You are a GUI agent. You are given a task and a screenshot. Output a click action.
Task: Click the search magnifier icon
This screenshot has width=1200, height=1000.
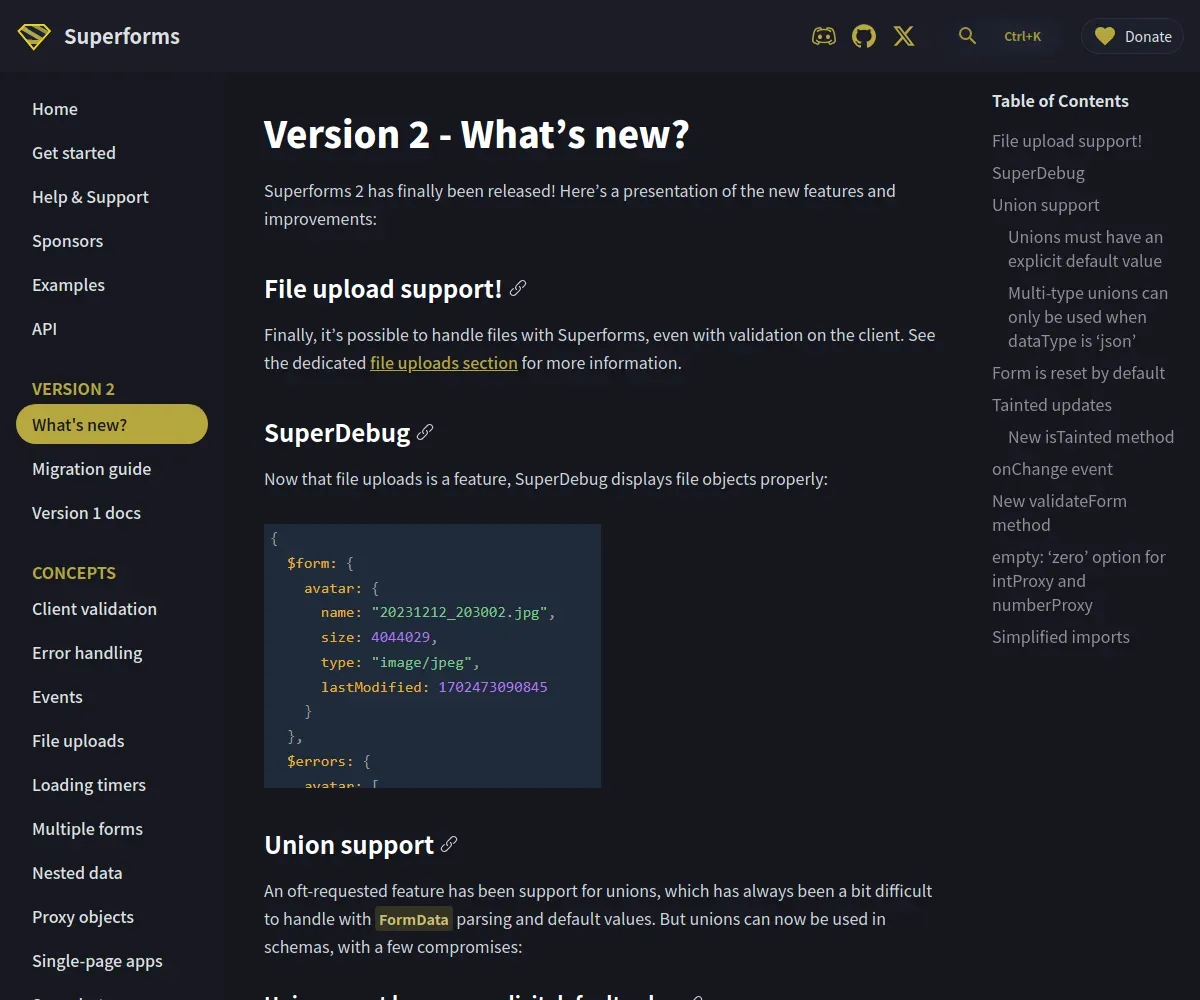pyautogui.click(x=967, y=36)
